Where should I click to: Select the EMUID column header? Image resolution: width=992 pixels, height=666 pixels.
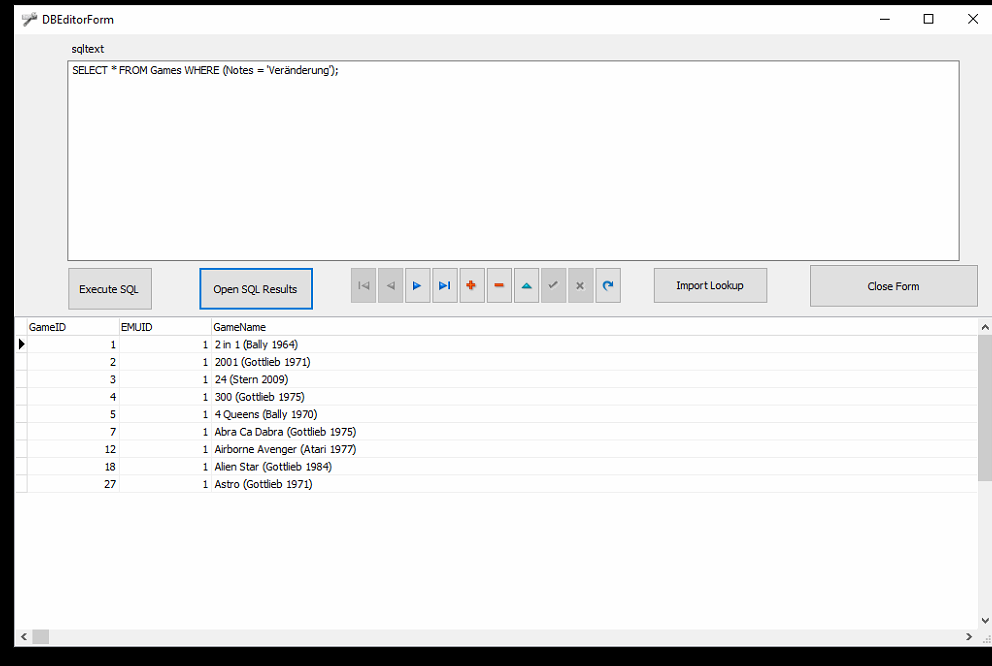coord(165,327)
